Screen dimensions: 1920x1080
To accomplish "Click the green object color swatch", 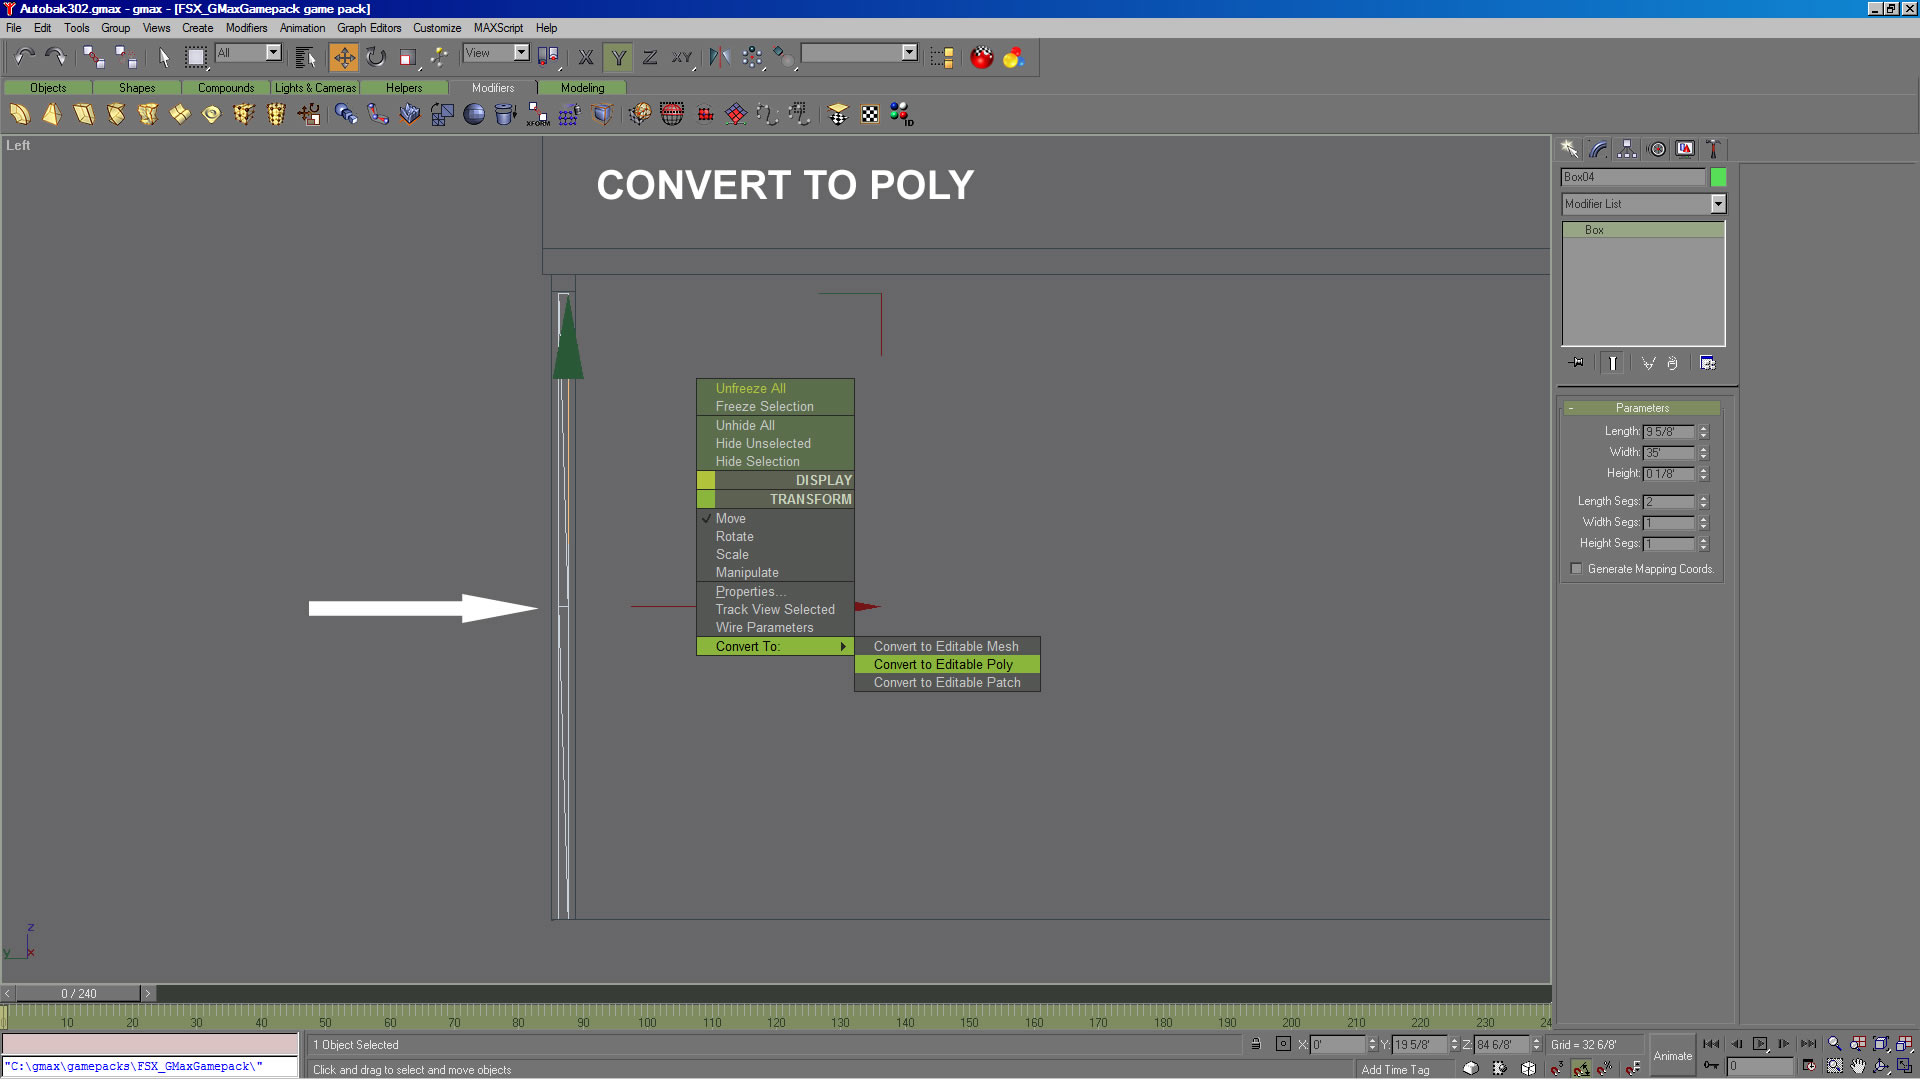I will pyautogui.click(x=1718, y=177).
